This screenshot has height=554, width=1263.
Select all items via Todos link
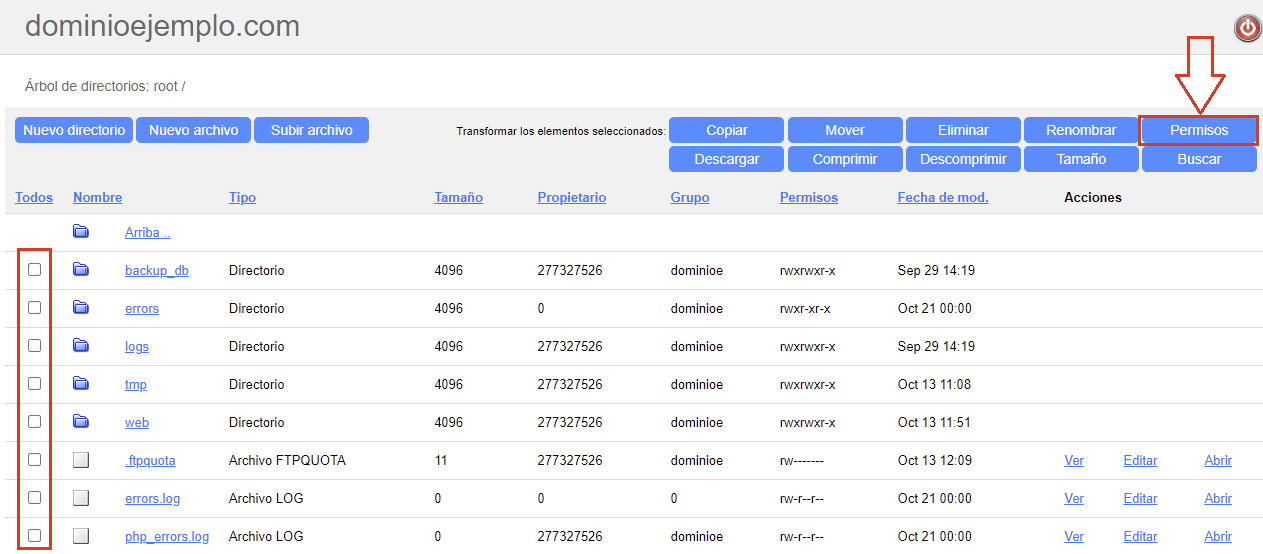click(x=34, y=197)
